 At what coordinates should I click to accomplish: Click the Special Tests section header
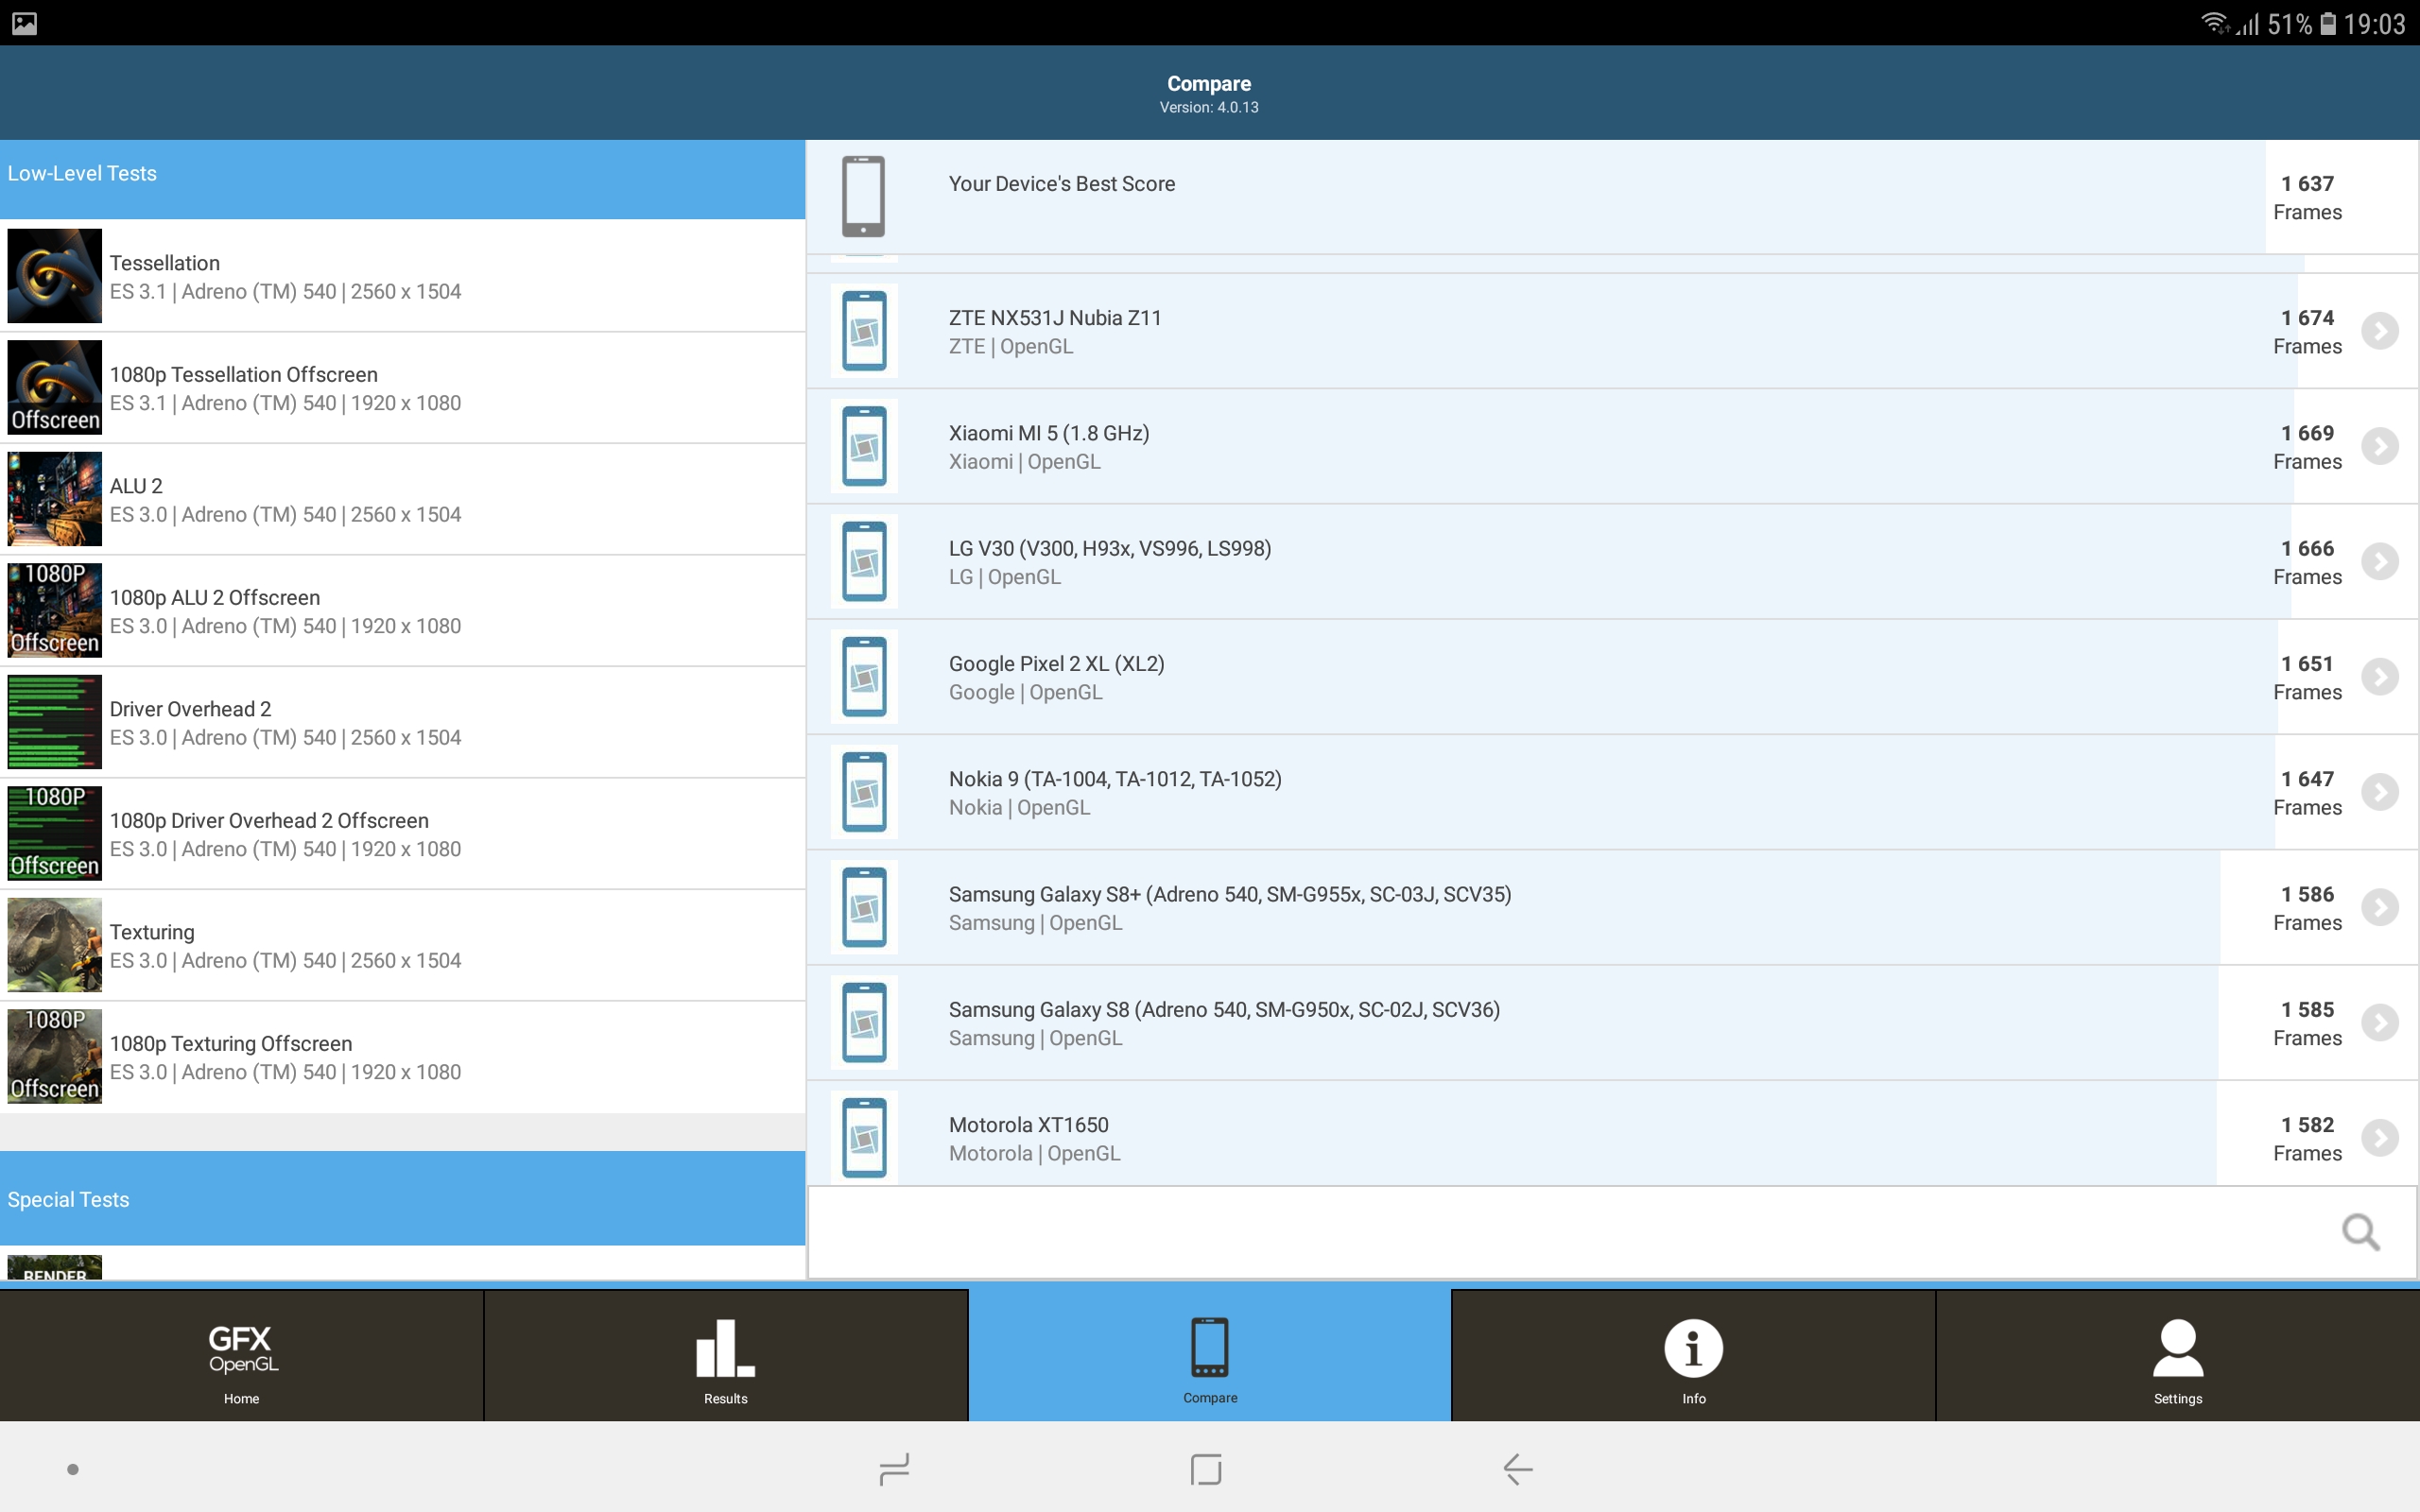pos(402,1198)
